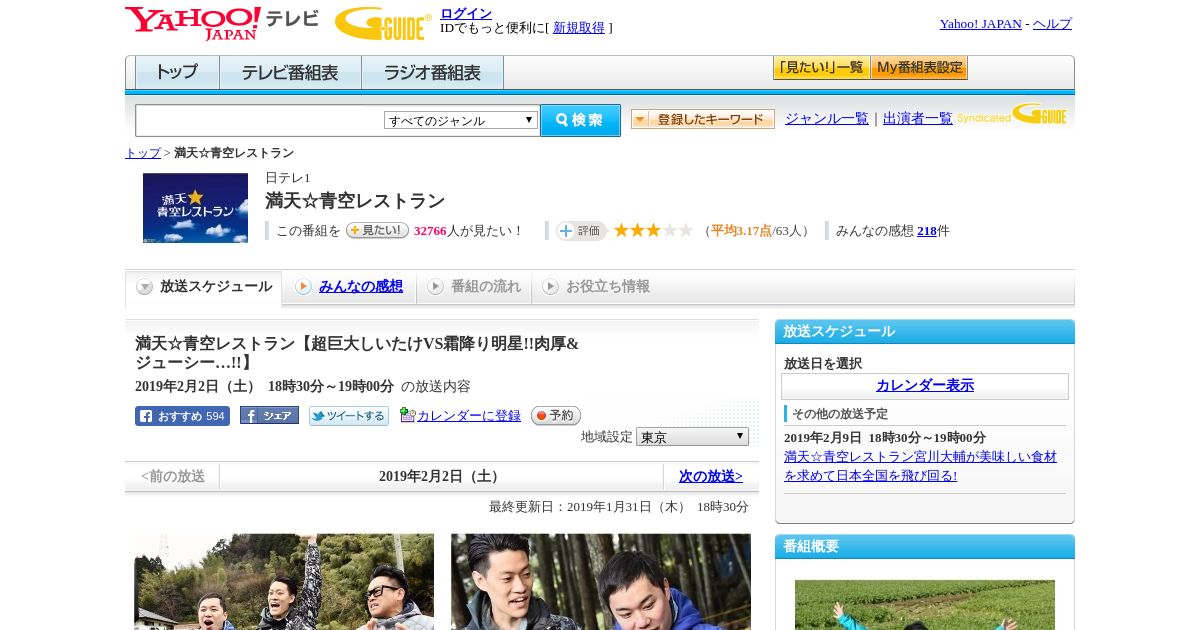The width and height of the screenshot is (1200, 630).
Task: Focus the program search input field
Action: point(260,120)
